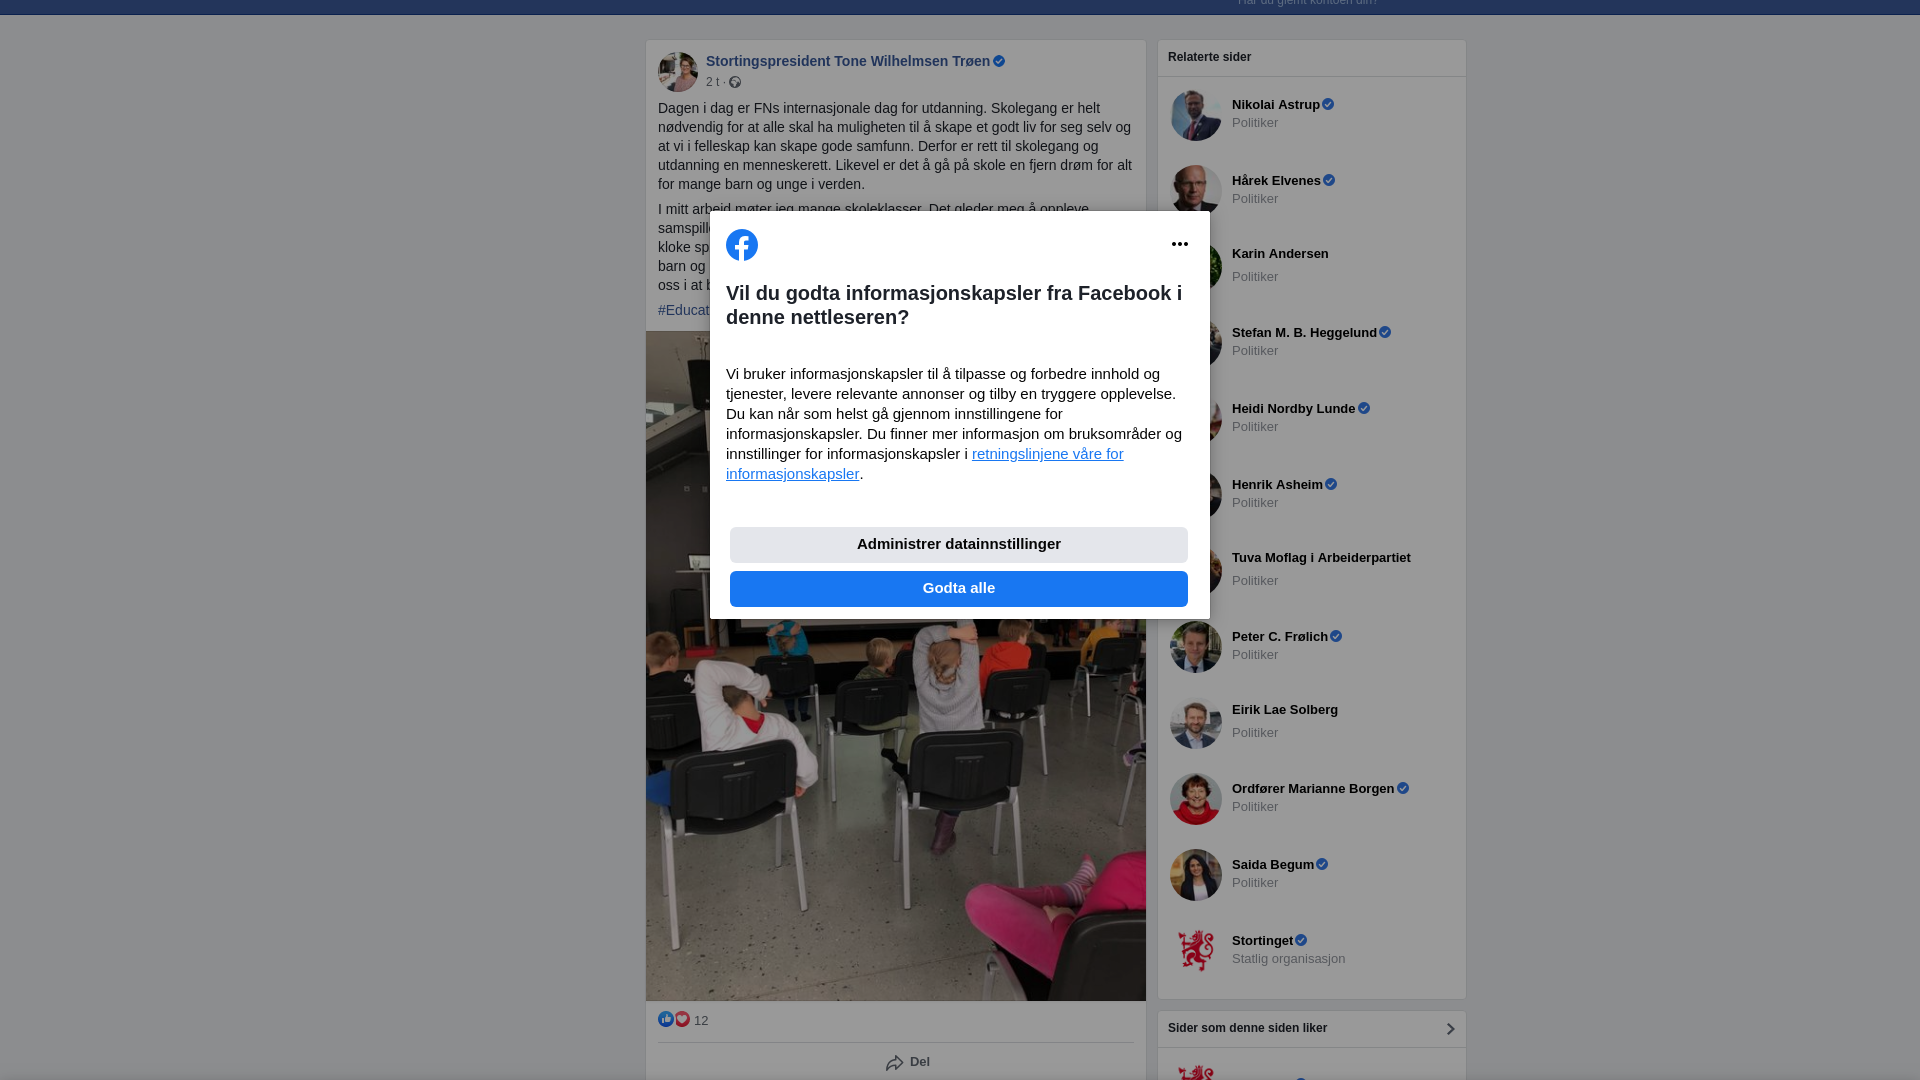The height and width of the screenshot is (1080, 1920).
Task: Open Peter C. Frølich profile thumbnail
Action: pyautogui.click(x=1196, y=647)
